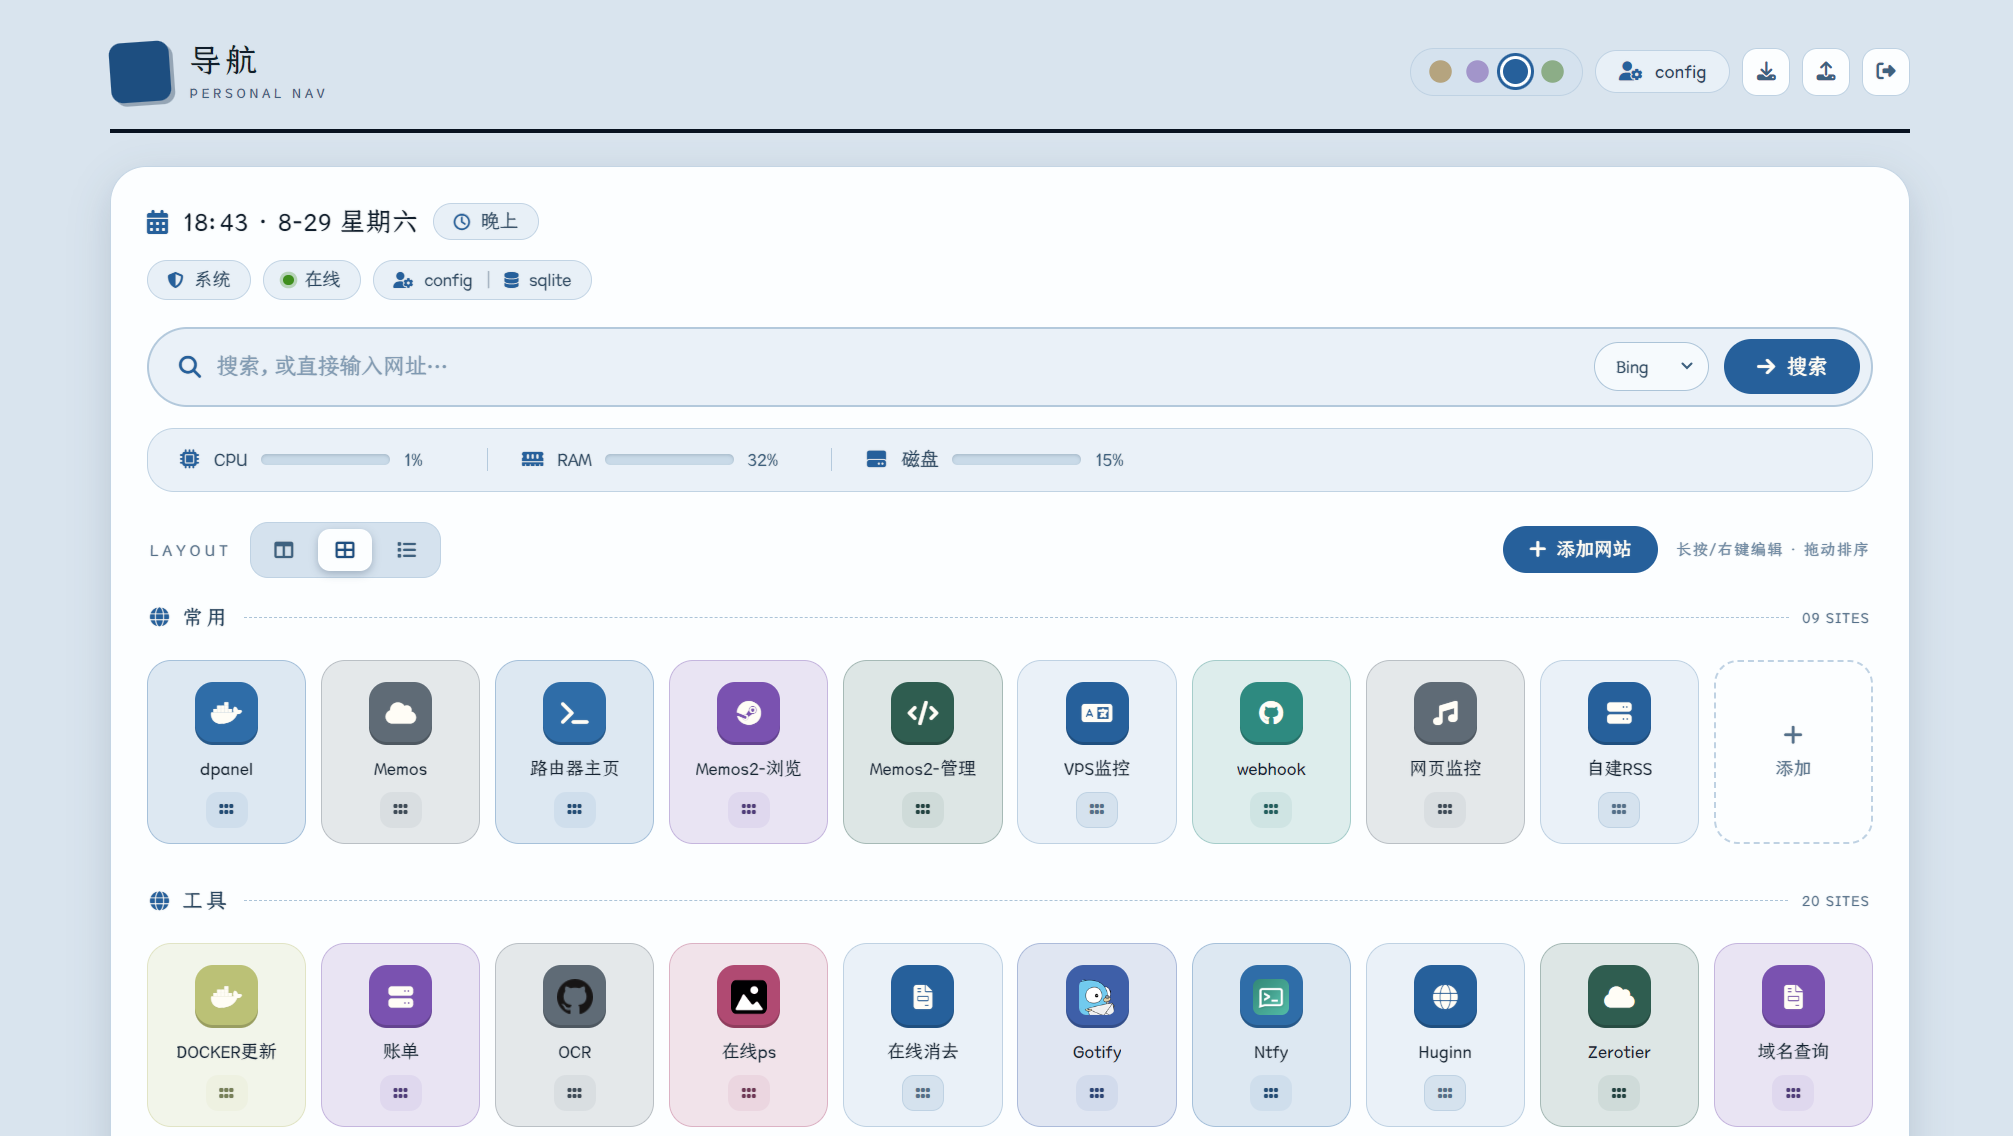Select the tan theme color
Image resolution: width=2013 pixels, height=1136 pixels.
(x=1440, y=72)
